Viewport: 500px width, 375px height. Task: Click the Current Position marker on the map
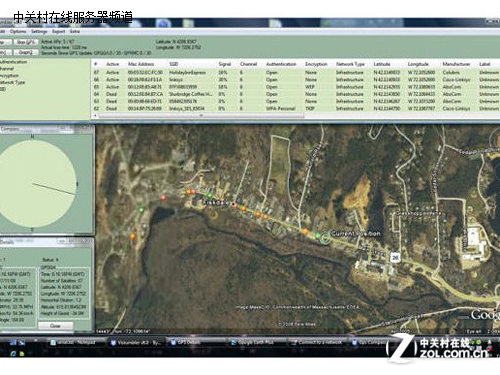click(x=325, y=237)
